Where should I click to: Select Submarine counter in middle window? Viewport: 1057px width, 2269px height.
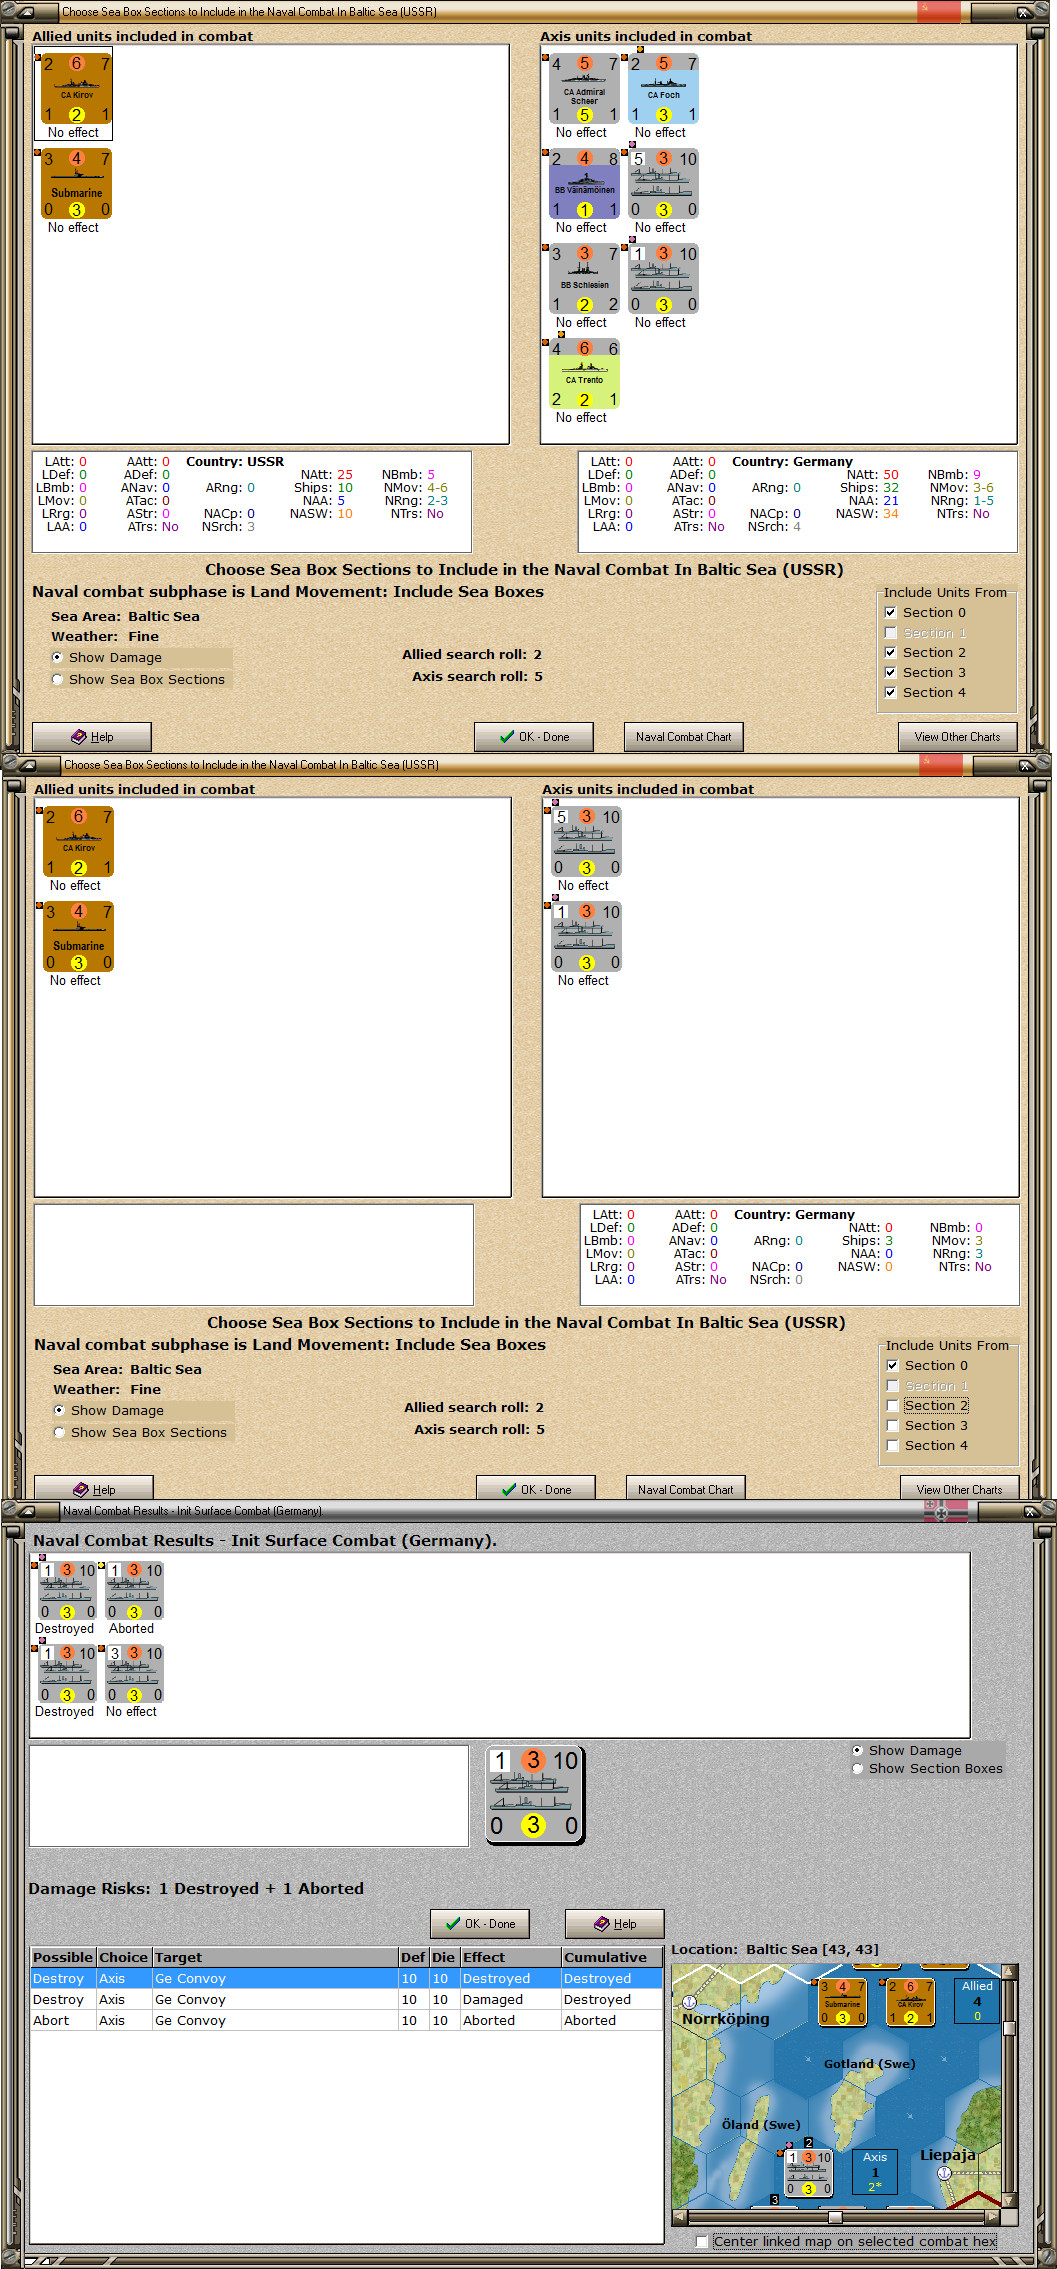tap(78, 936)
